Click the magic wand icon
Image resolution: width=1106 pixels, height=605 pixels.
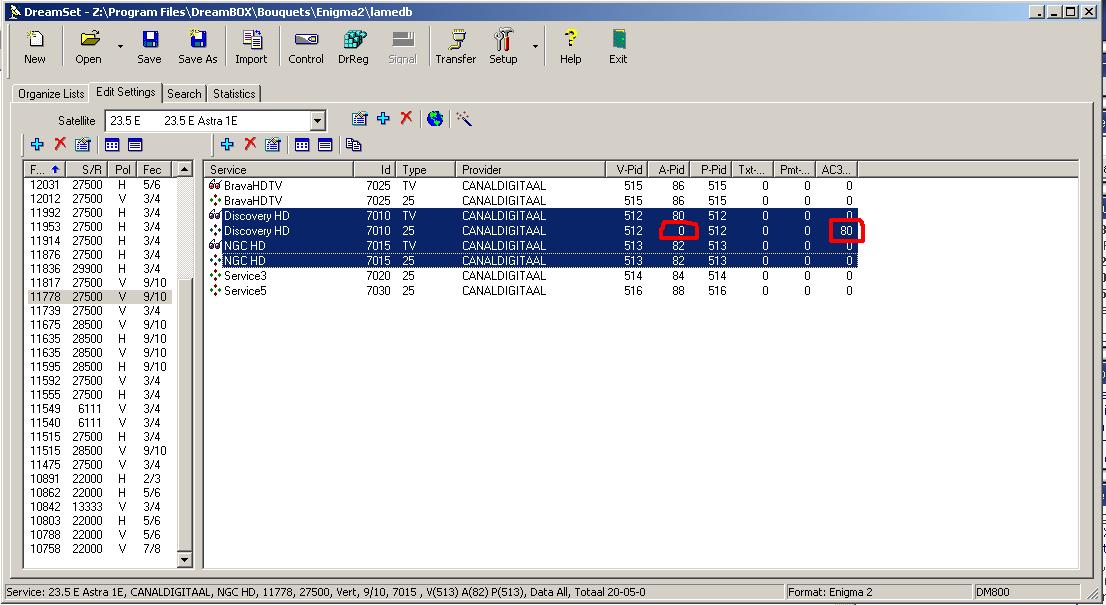[x=463, y=119]
